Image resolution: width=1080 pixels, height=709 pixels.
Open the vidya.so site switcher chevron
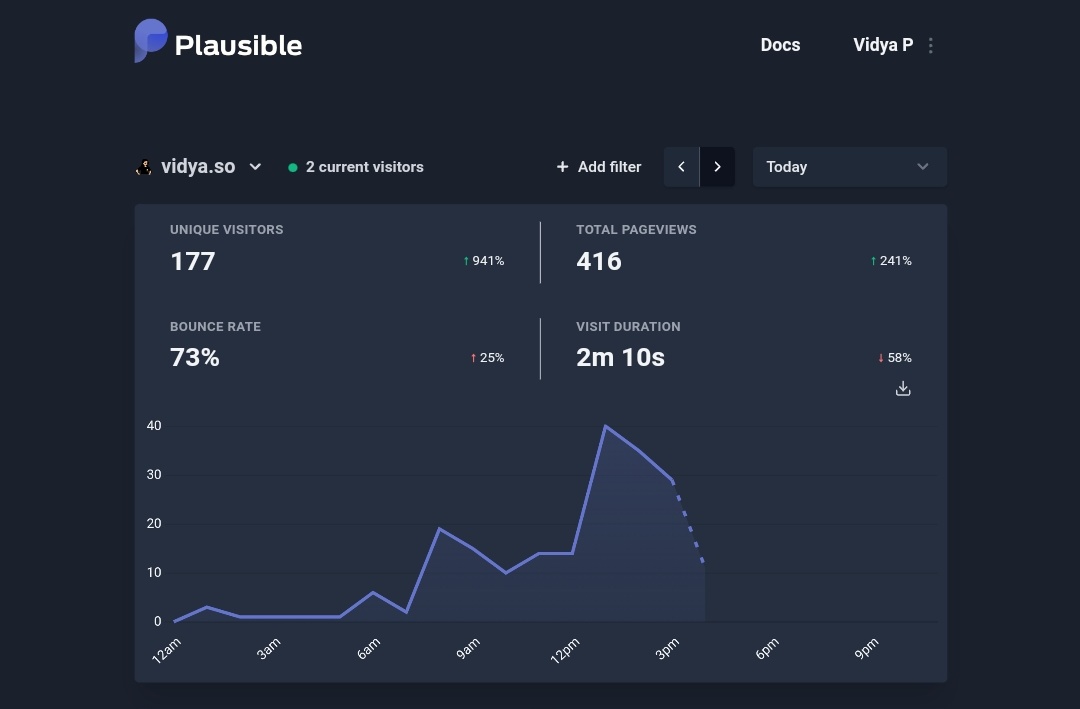[255, 167]
